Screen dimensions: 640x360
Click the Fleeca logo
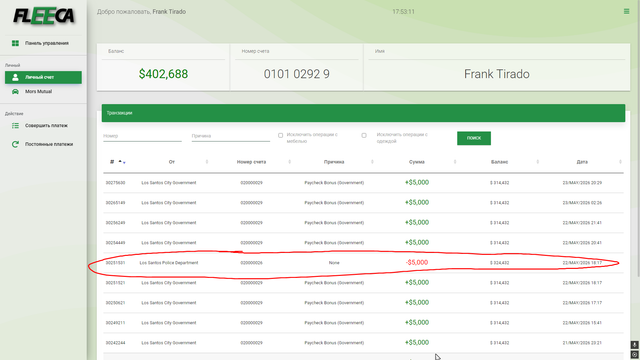44,16
